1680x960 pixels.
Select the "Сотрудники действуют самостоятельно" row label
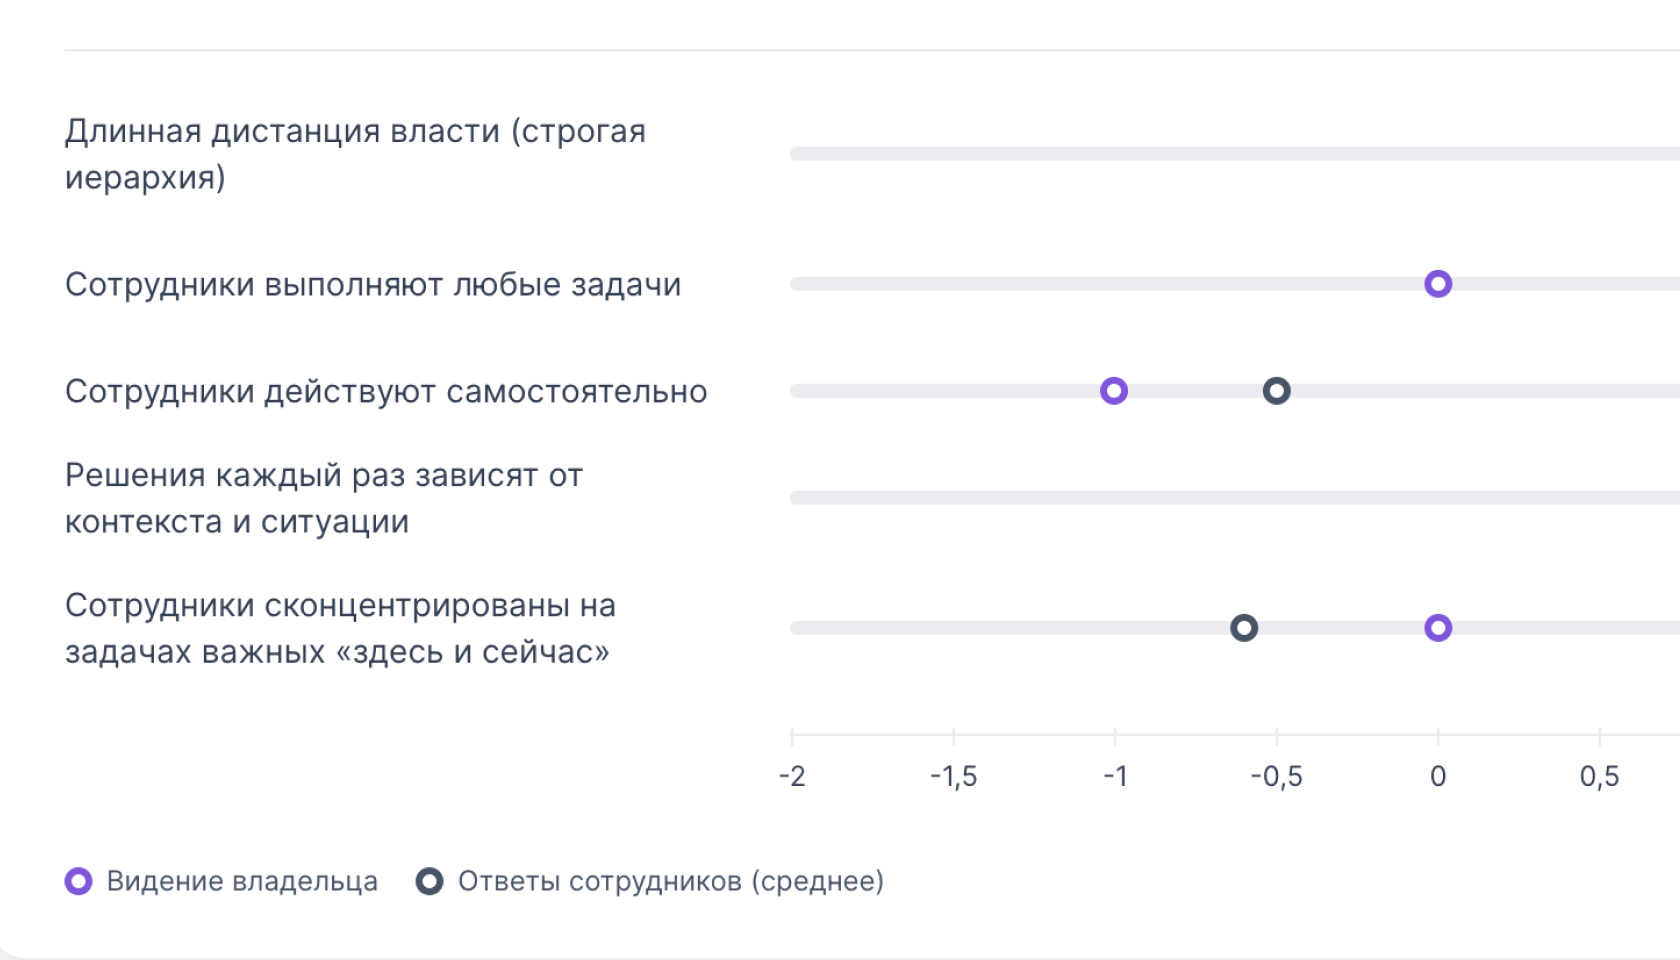[x=386, y=392]
